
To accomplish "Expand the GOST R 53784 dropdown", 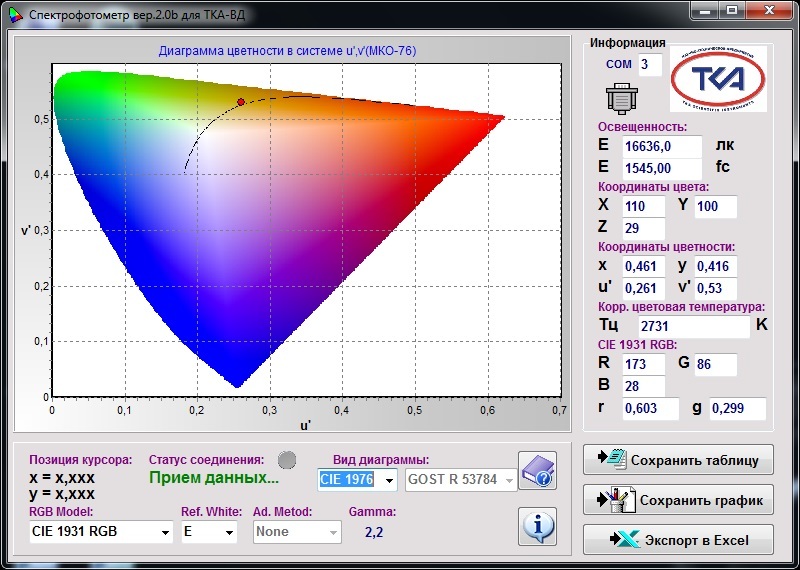I will pos(510,481).
